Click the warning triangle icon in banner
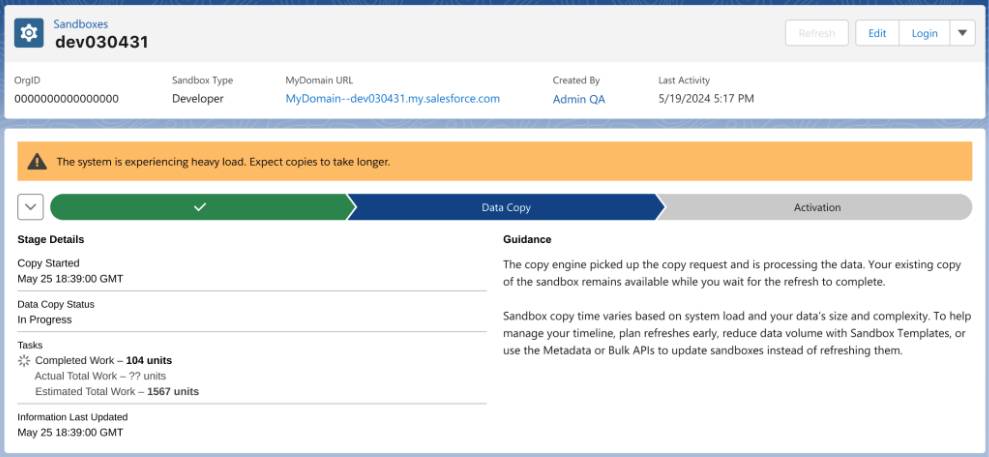The height and width of the screenshot is (457, 989). 37,162
